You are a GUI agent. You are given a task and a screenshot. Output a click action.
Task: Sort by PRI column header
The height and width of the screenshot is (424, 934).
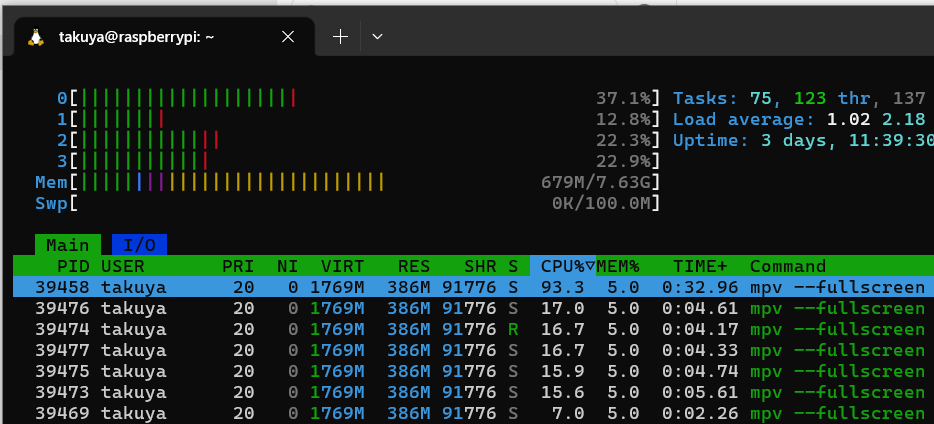[x=238, y=266]
